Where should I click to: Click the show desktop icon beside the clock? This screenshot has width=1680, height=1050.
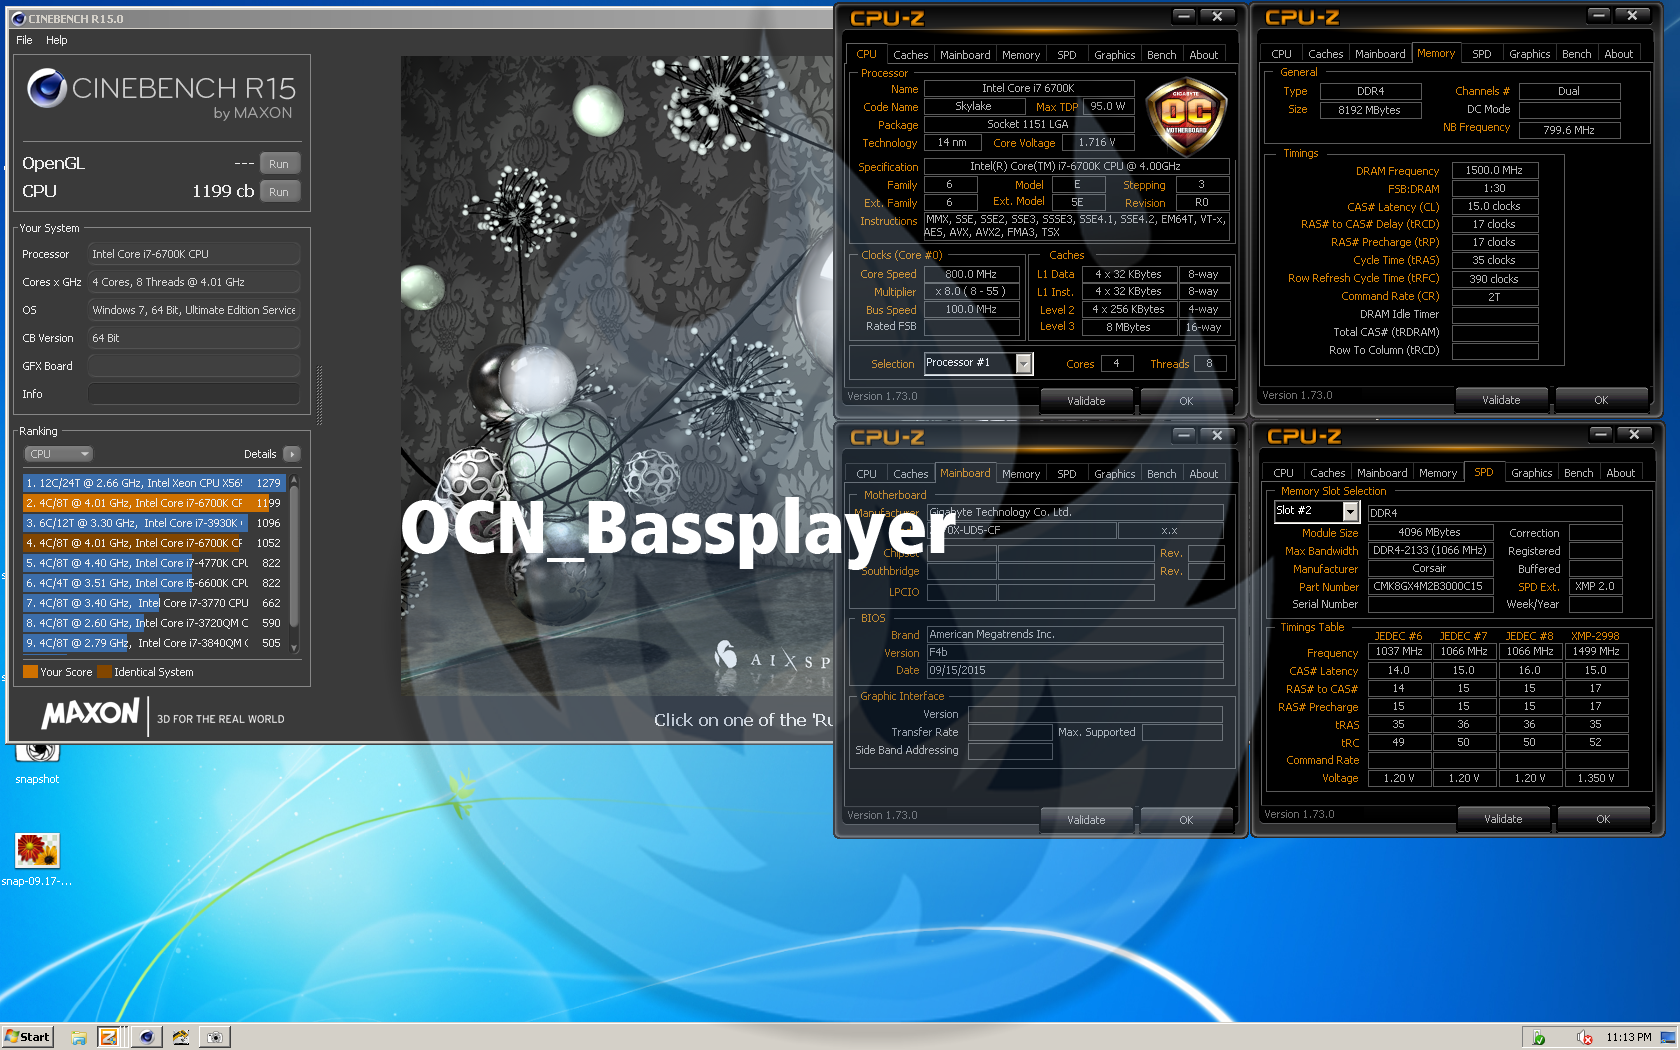[x=1667, y=1038]
